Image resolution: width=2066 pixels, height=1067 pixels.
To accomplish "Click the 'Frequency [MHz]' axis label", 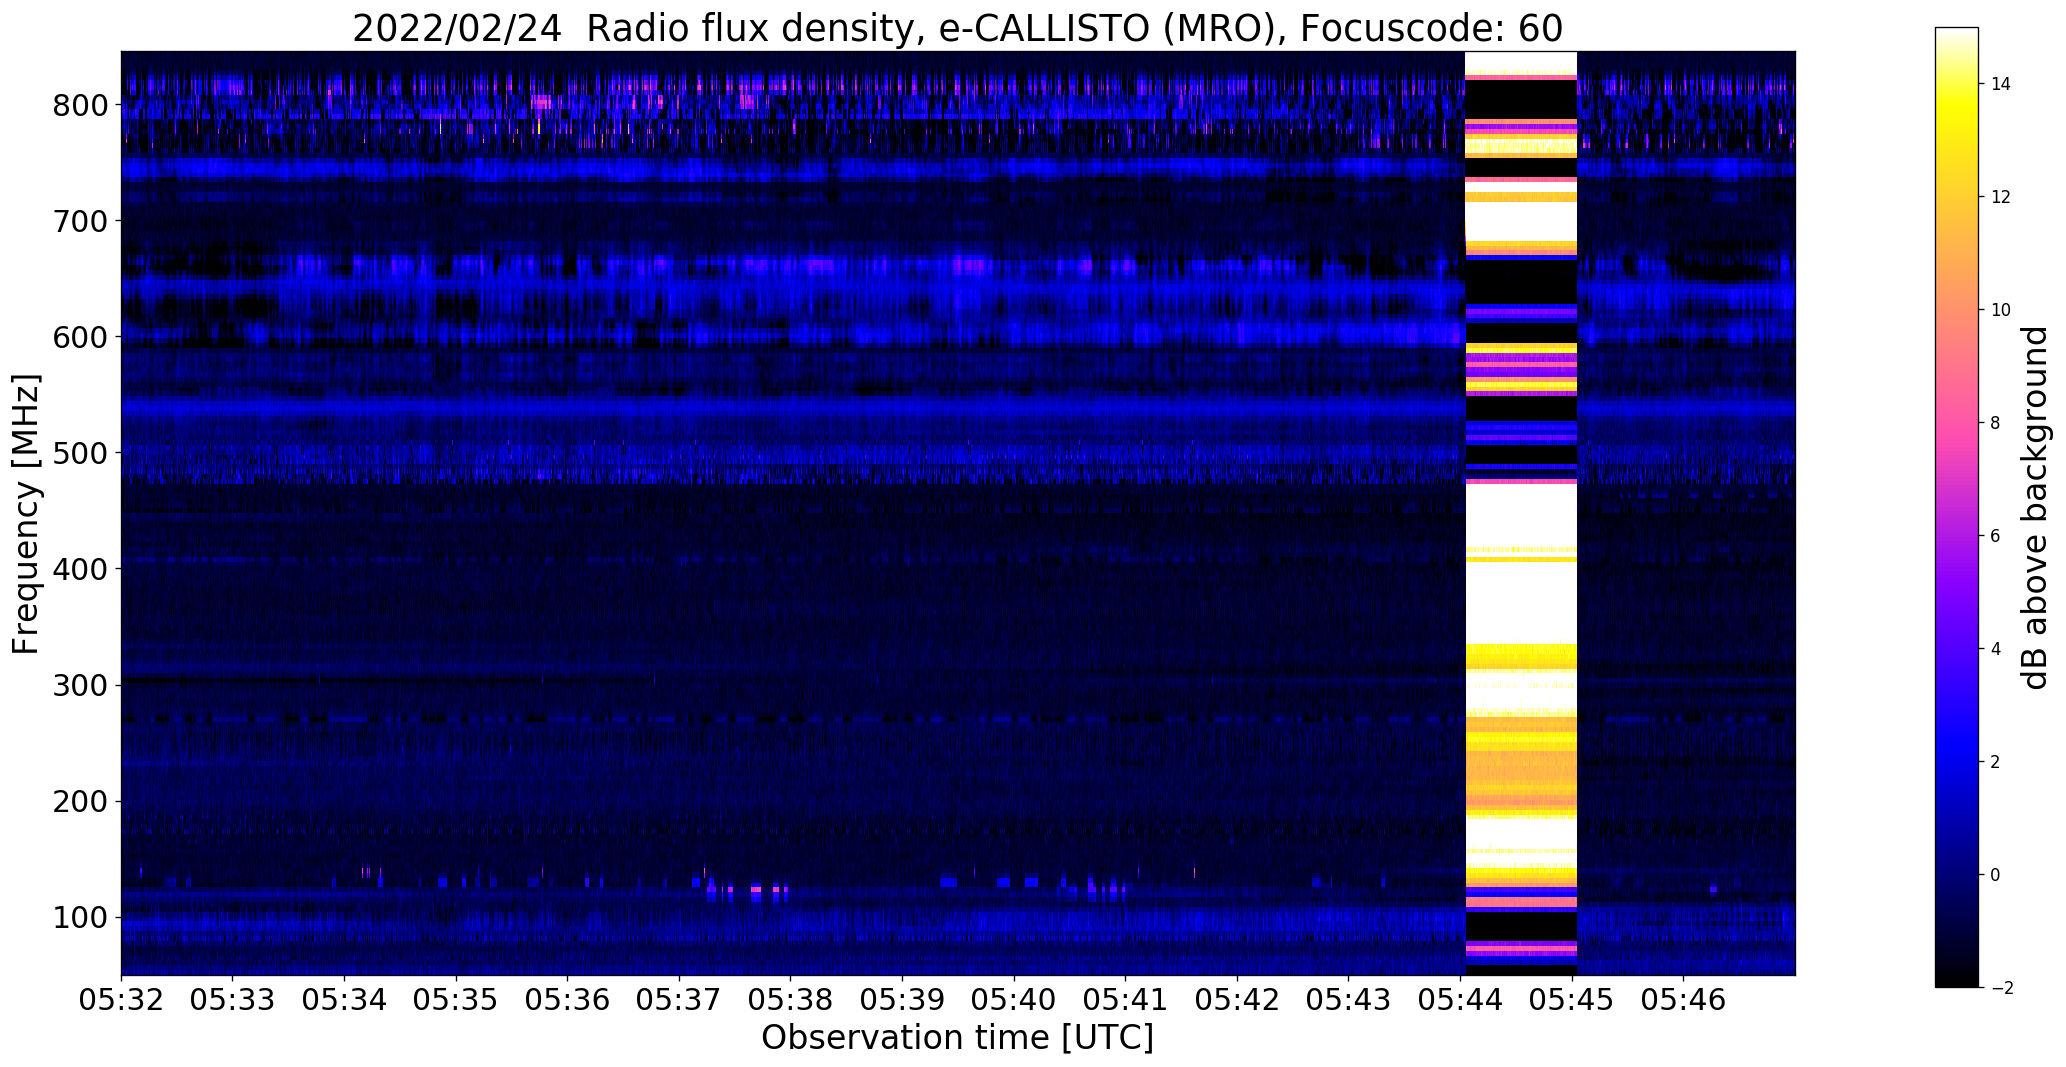I will click(27, 514).
